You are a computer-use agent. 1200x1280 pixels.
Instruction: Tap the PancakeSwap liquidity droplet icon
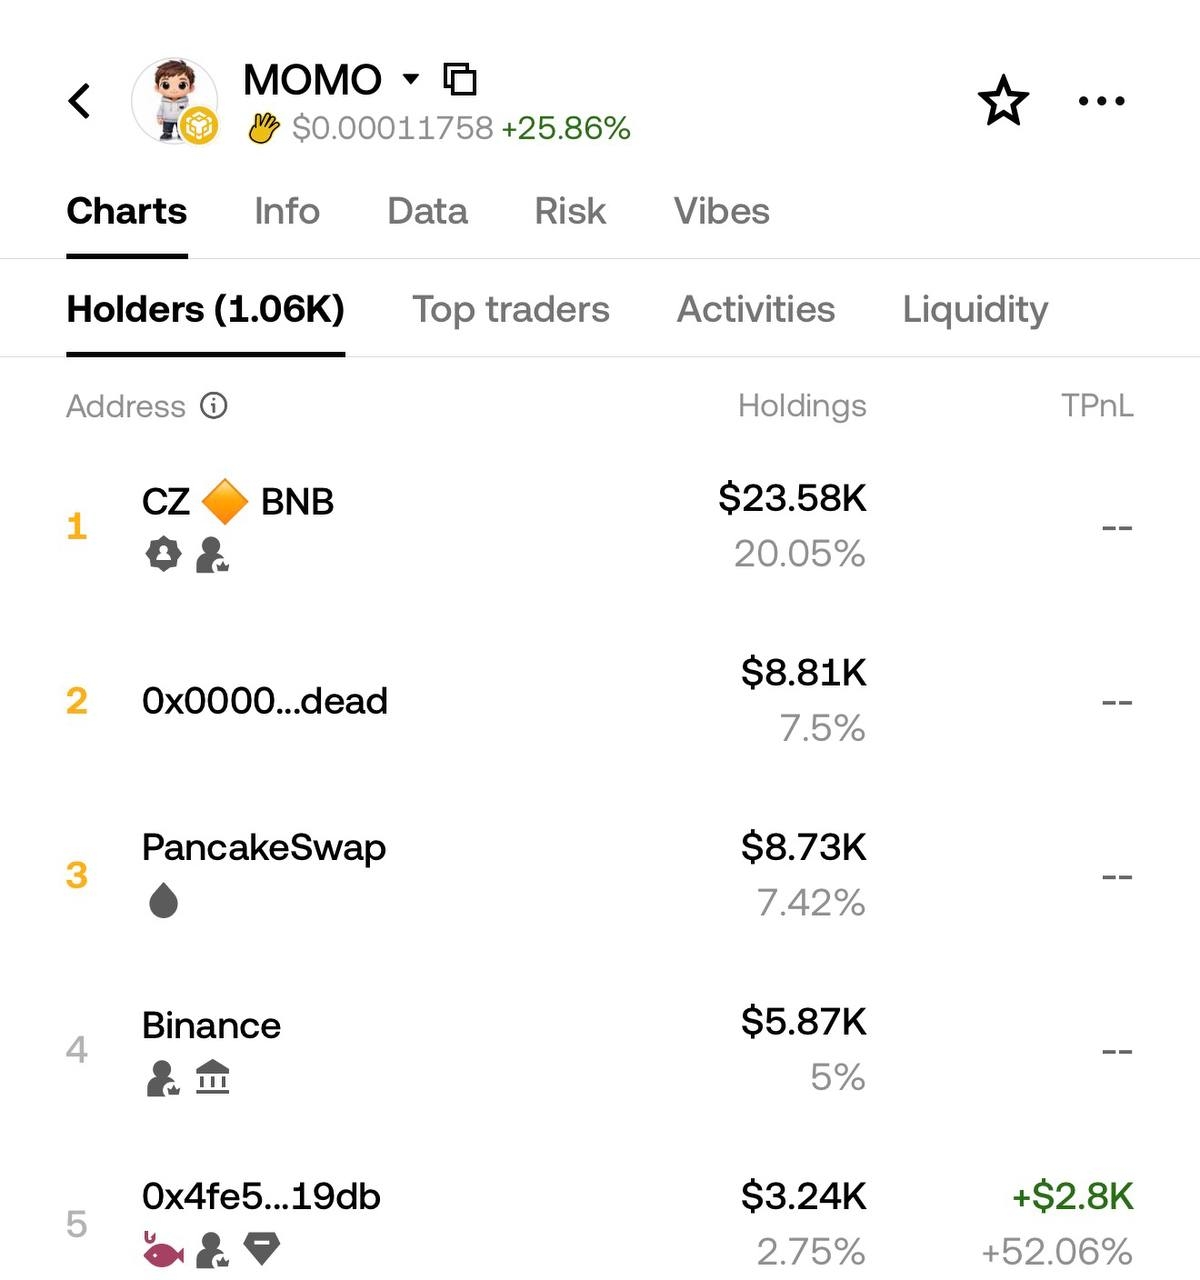(x=163, y=901)
